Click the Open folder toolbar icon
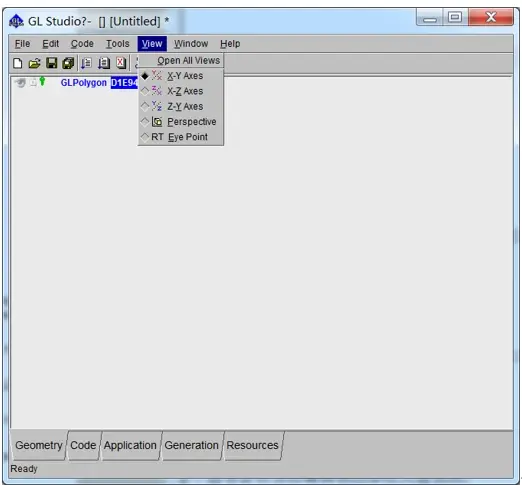The height and width of the screenshot is (485, 522). coord(34,63)
